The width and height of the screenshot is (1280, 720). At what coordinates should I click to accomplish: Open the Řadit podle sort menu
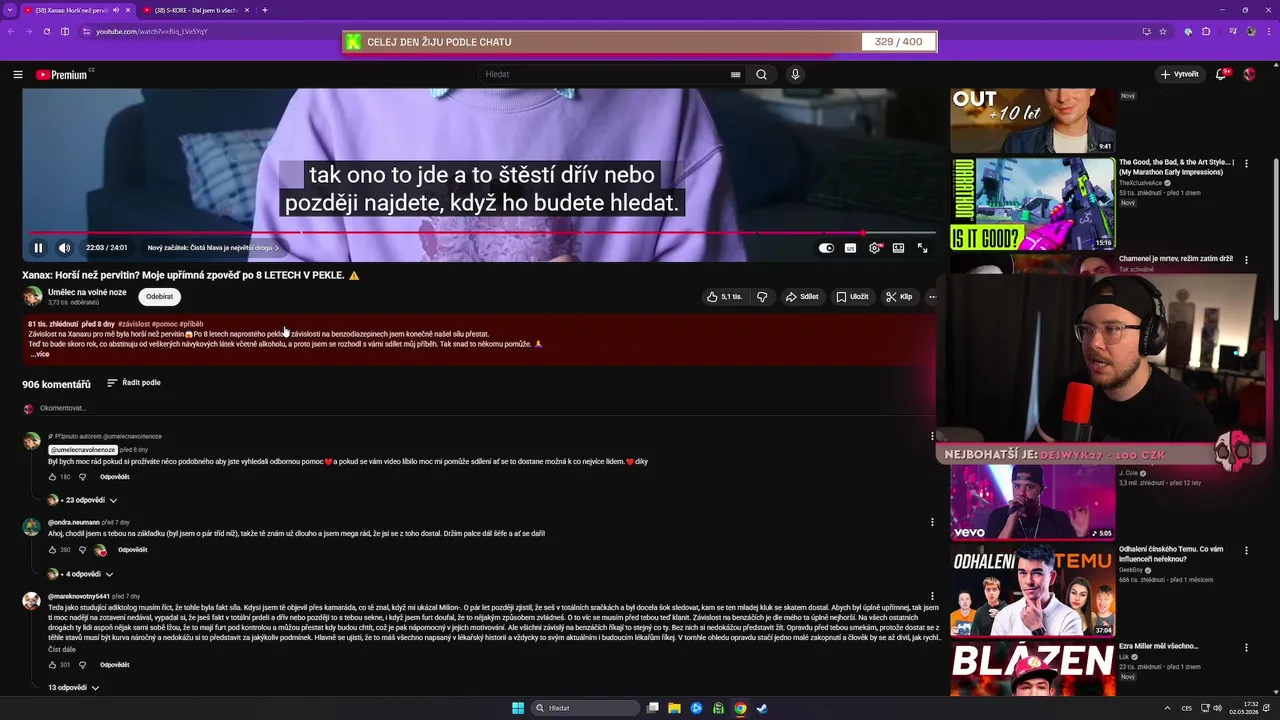point(133,383)
